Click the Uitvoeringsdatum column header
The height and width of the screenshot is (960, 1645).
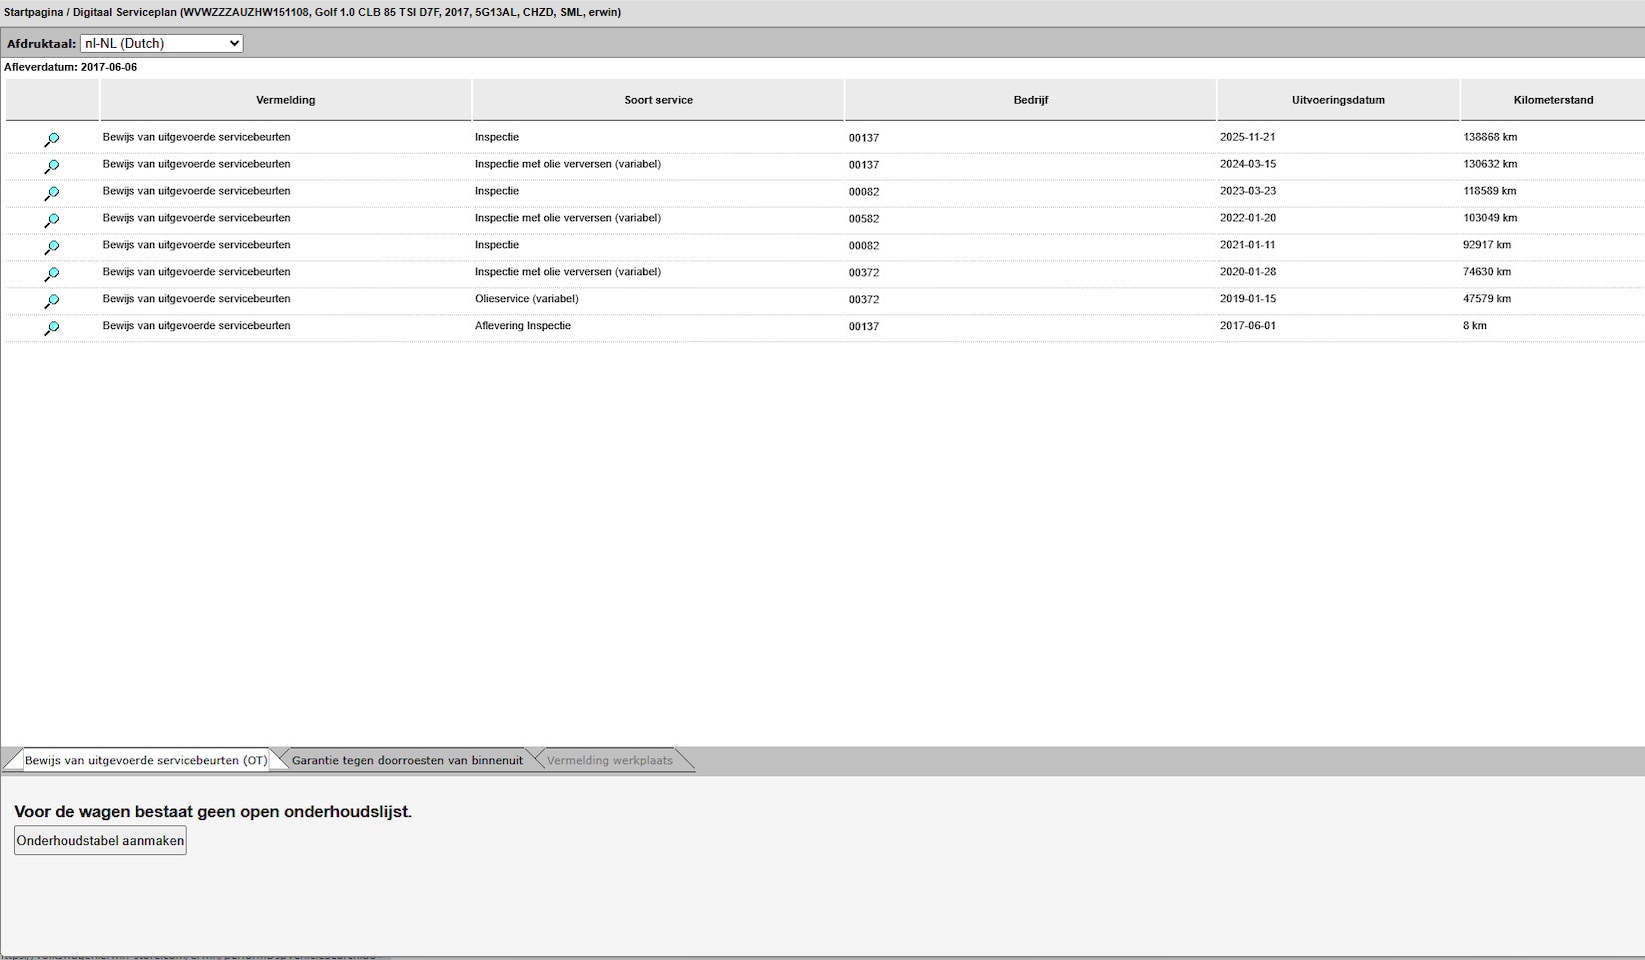tap(1337, 100)
